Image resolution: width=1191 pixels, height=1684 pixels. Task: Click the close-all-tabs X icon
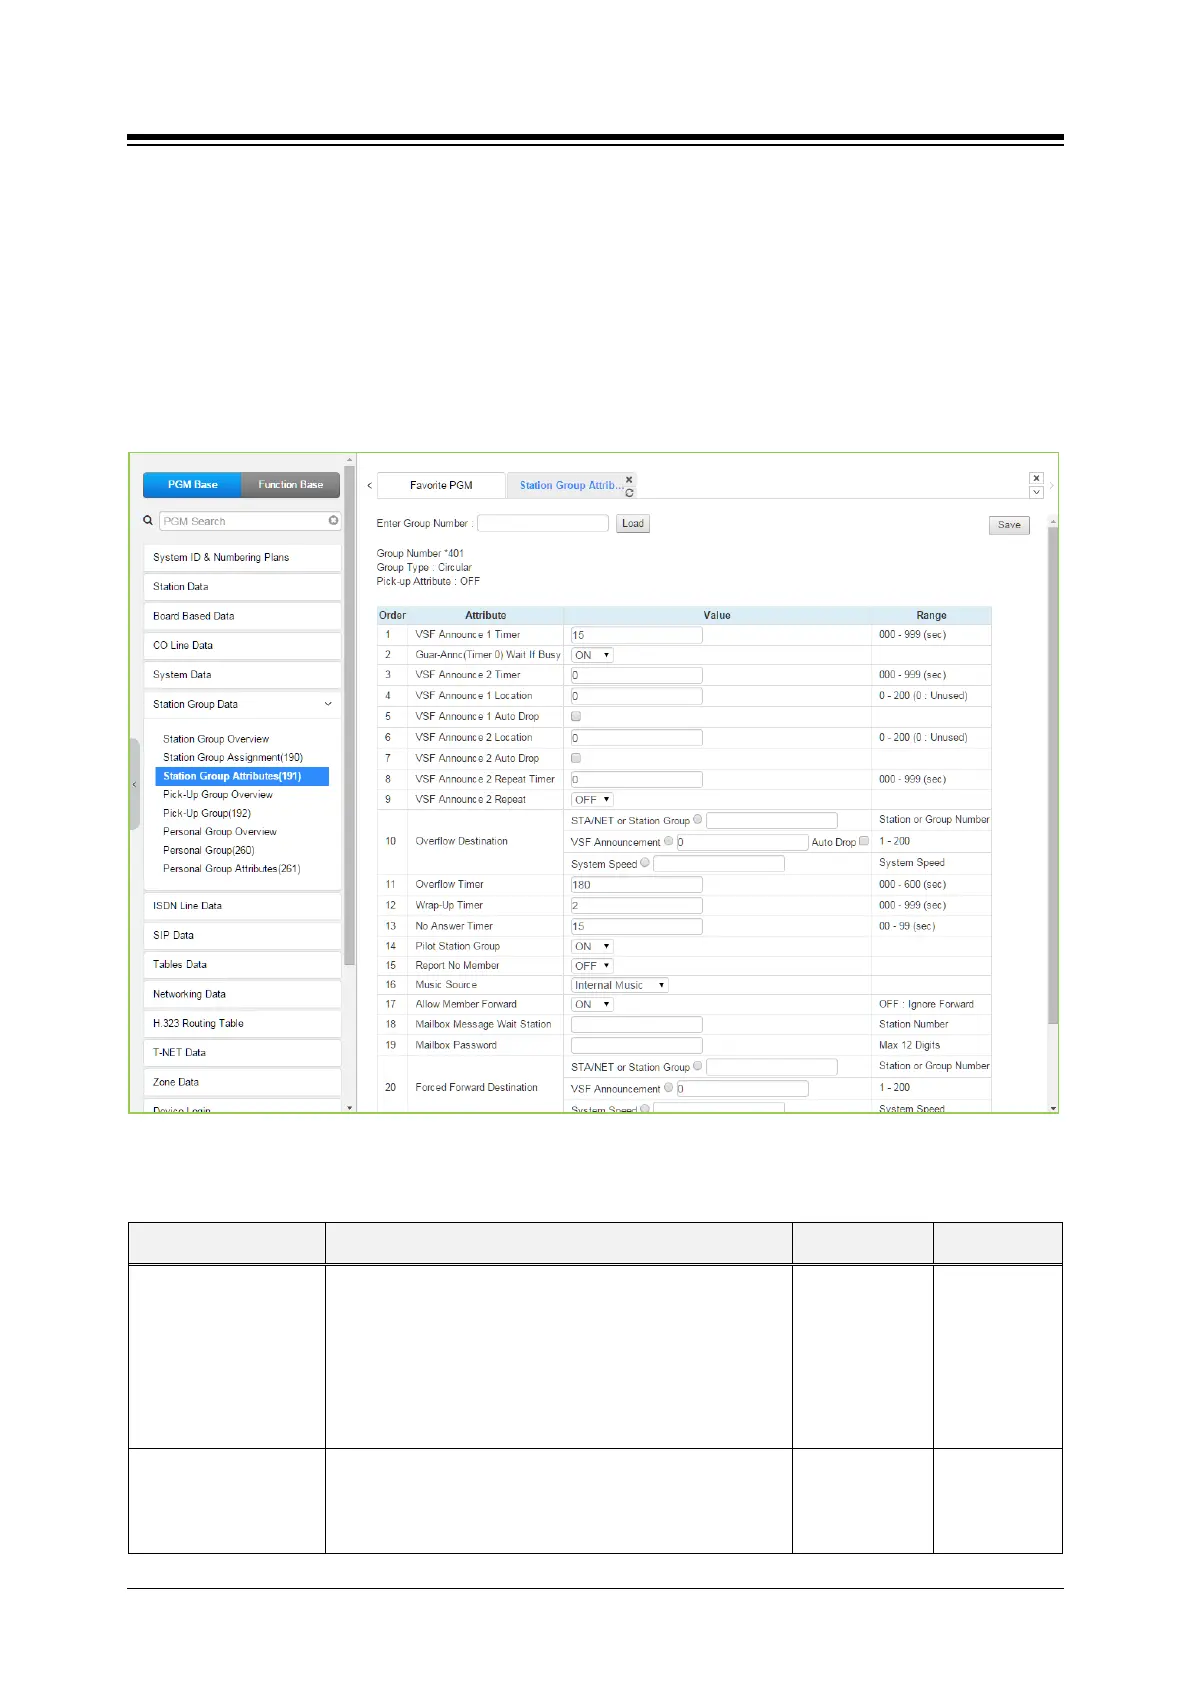coord(1036,479)
